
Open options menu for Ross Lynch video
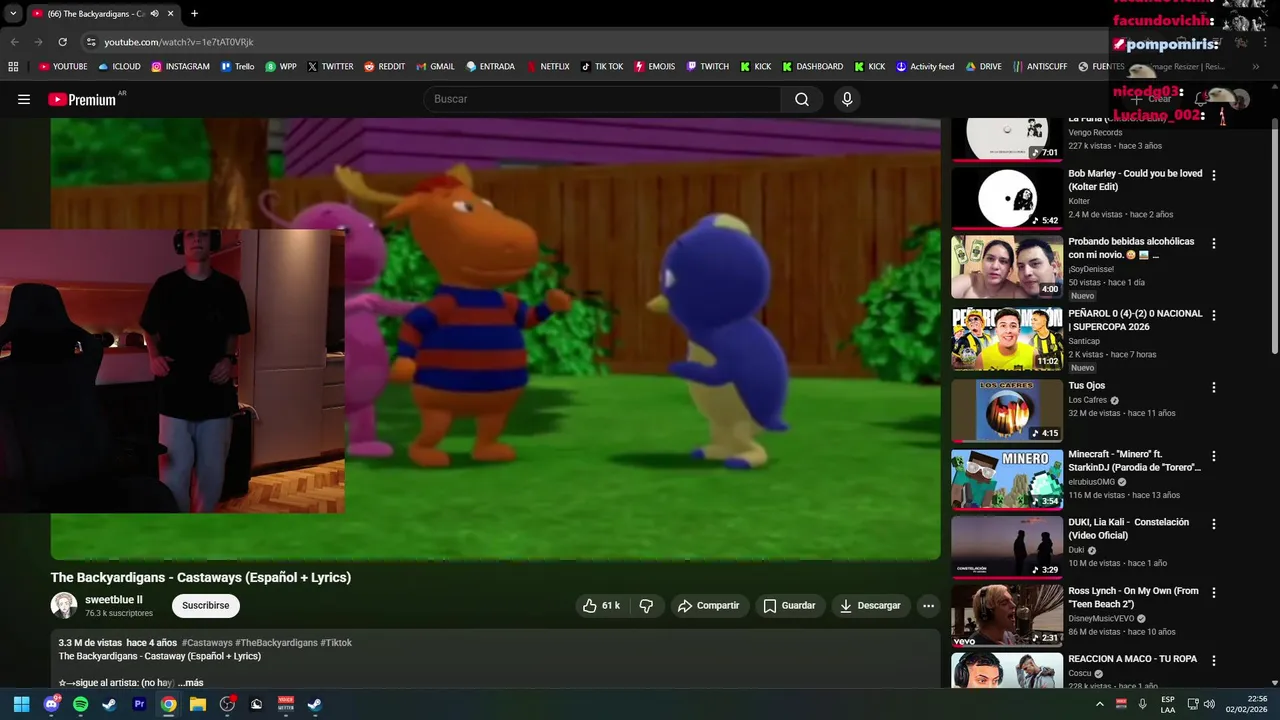[x=1214, y=592]
